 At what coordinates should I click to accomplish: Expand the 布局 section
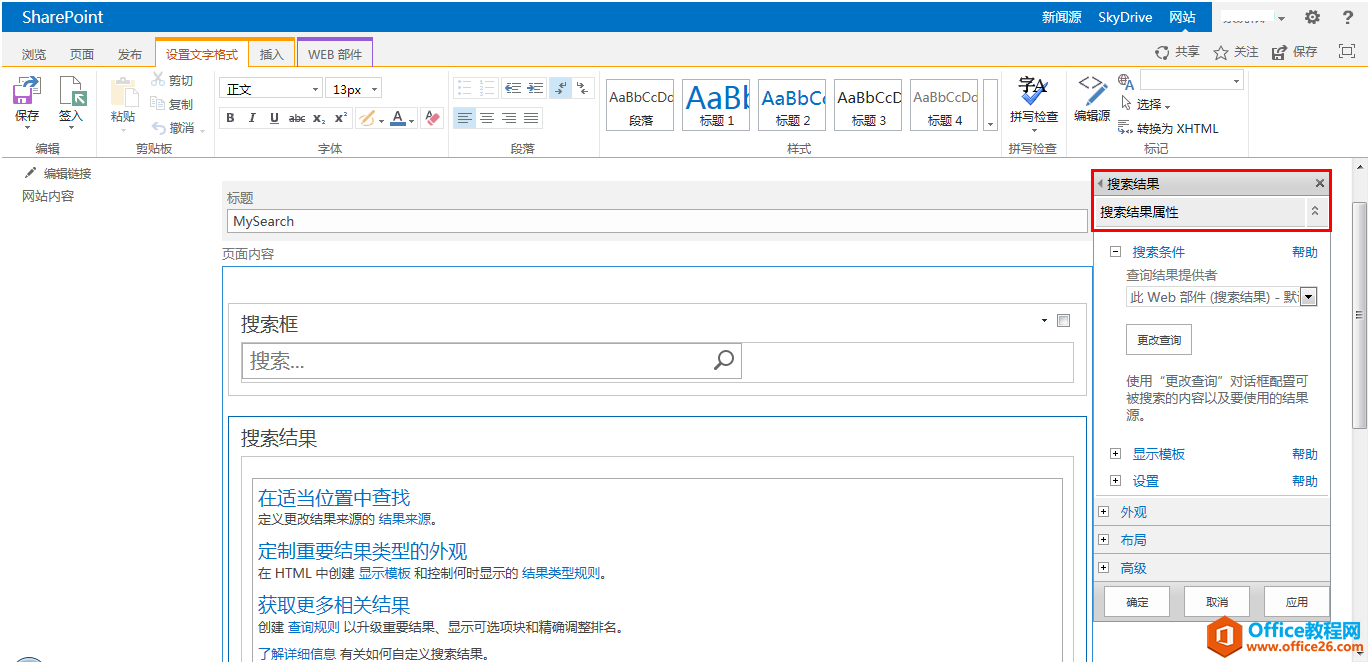tap(1104, 540)
